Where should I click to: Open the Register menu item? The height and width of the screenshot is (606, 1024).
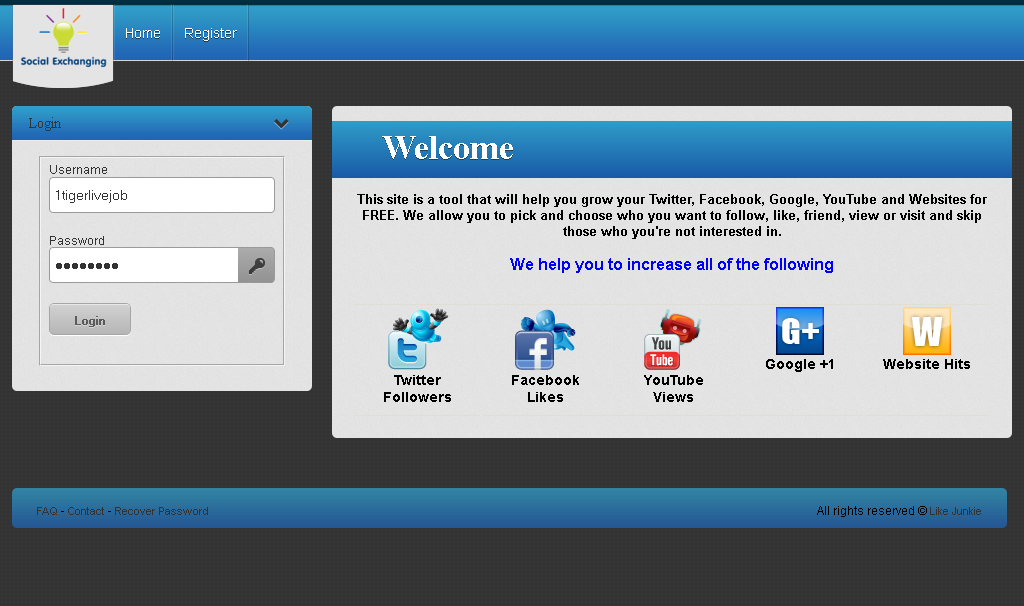[x=210, y=33]
